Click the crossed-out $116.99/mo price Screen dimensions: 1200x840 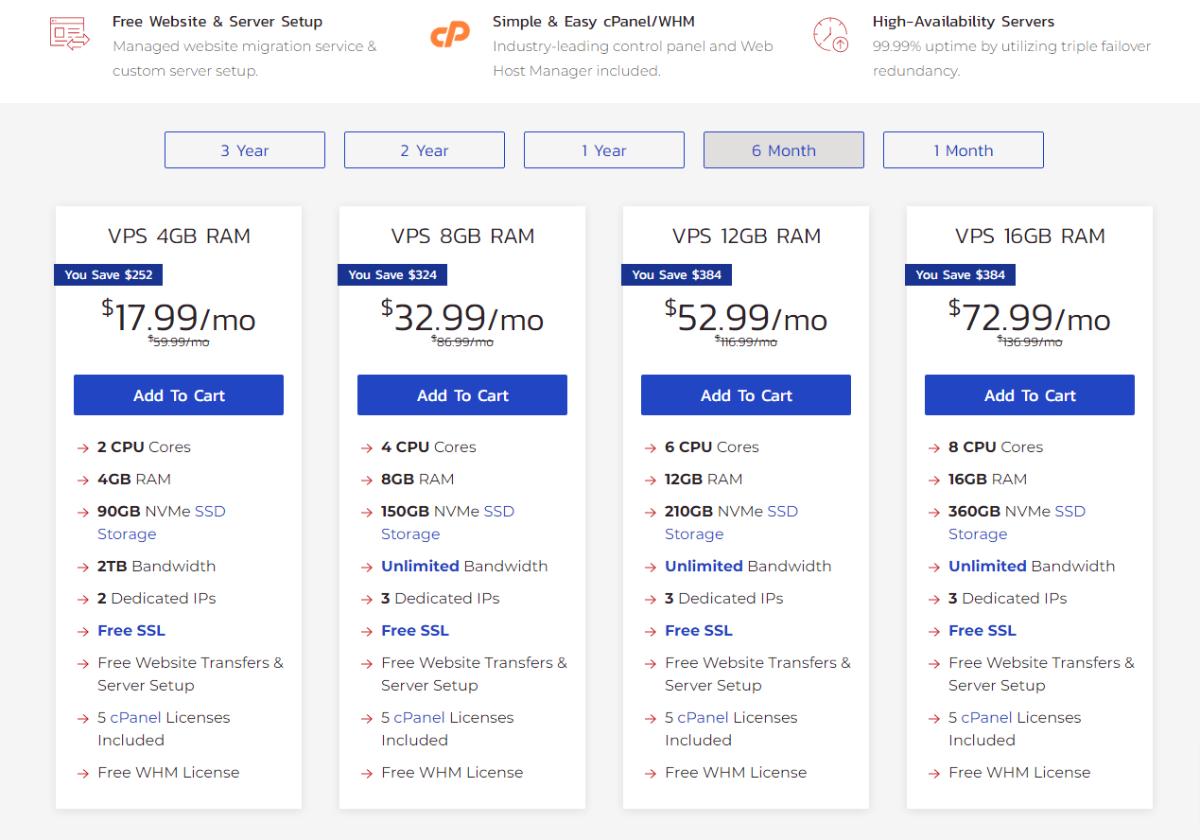pyautogui.click(x=746, y=342)
